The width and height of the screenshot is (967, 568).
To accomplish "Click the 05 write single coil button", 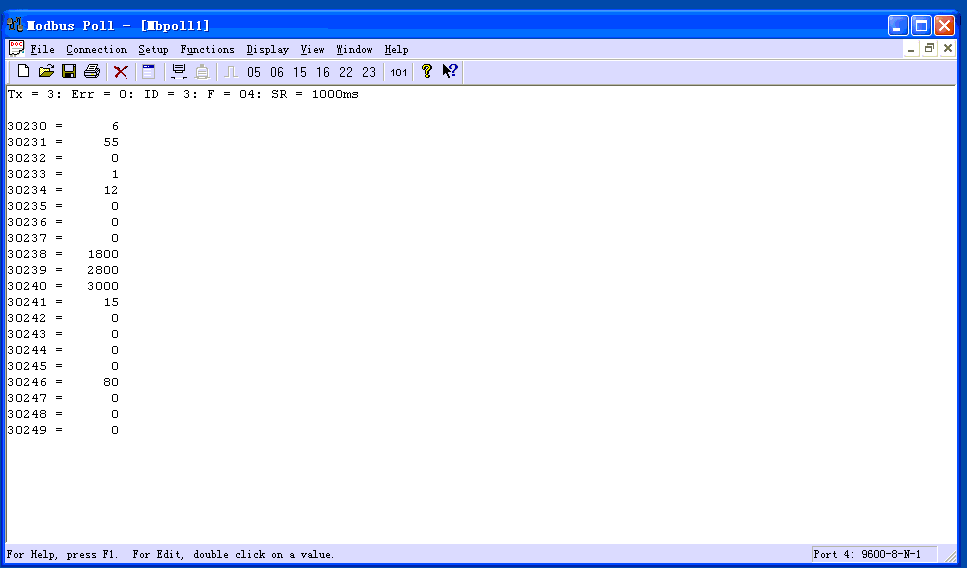I will (x=254, y=72).
